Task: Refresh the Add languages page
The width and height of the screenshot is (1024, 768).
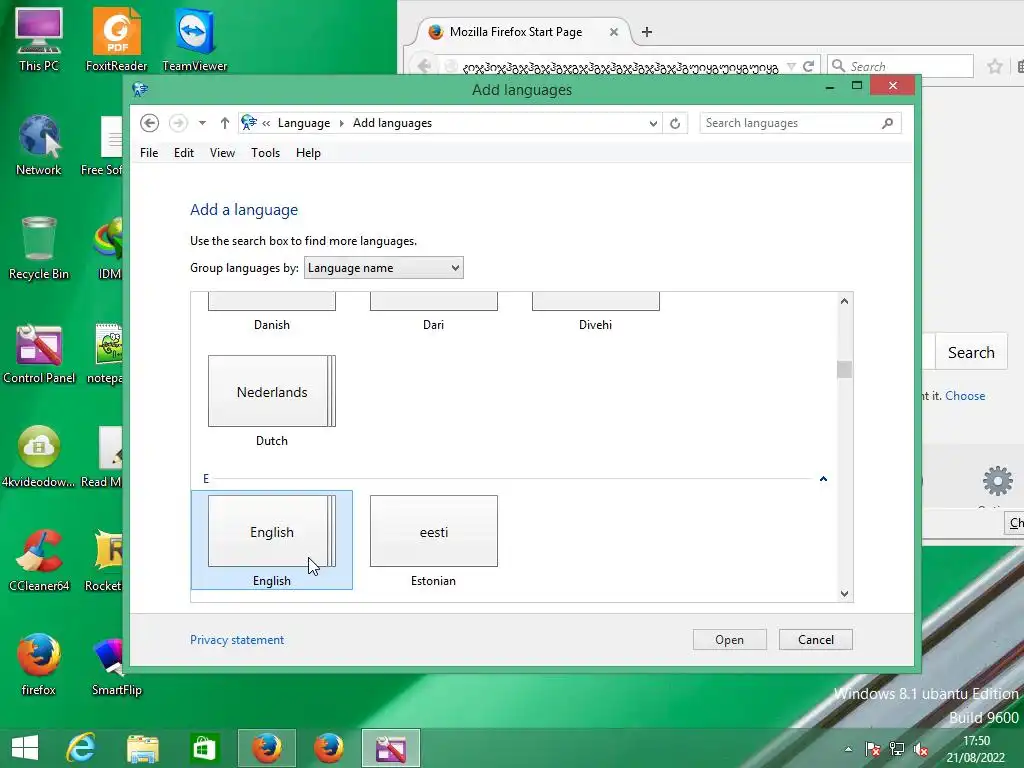Action: click(675, 123)
